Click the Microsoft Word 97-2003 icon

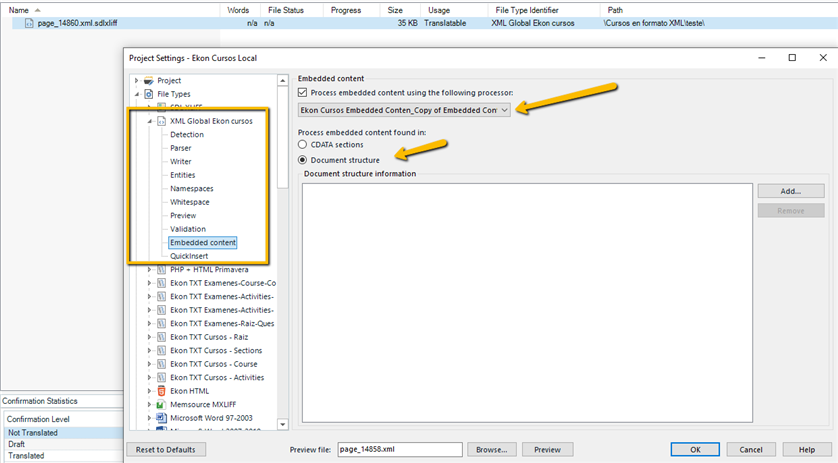click(x=161, y=418)
